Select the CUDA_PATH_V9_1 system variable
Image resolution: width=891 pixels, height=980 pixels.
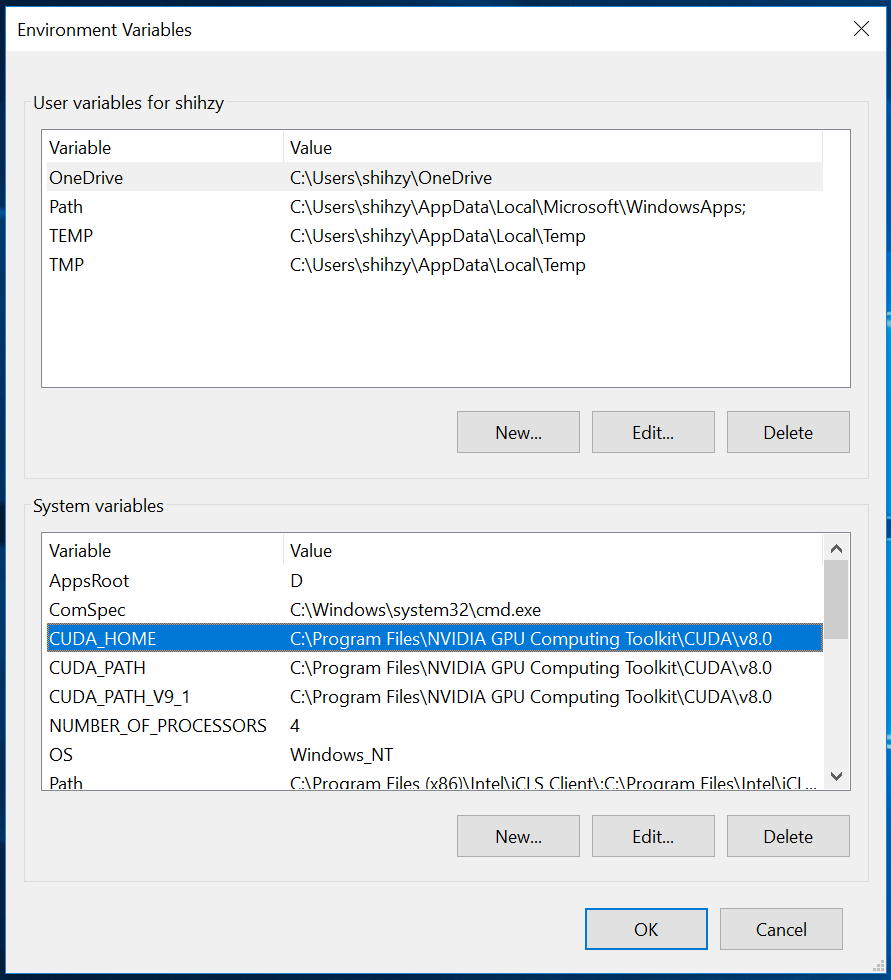[x=435, y=696]
